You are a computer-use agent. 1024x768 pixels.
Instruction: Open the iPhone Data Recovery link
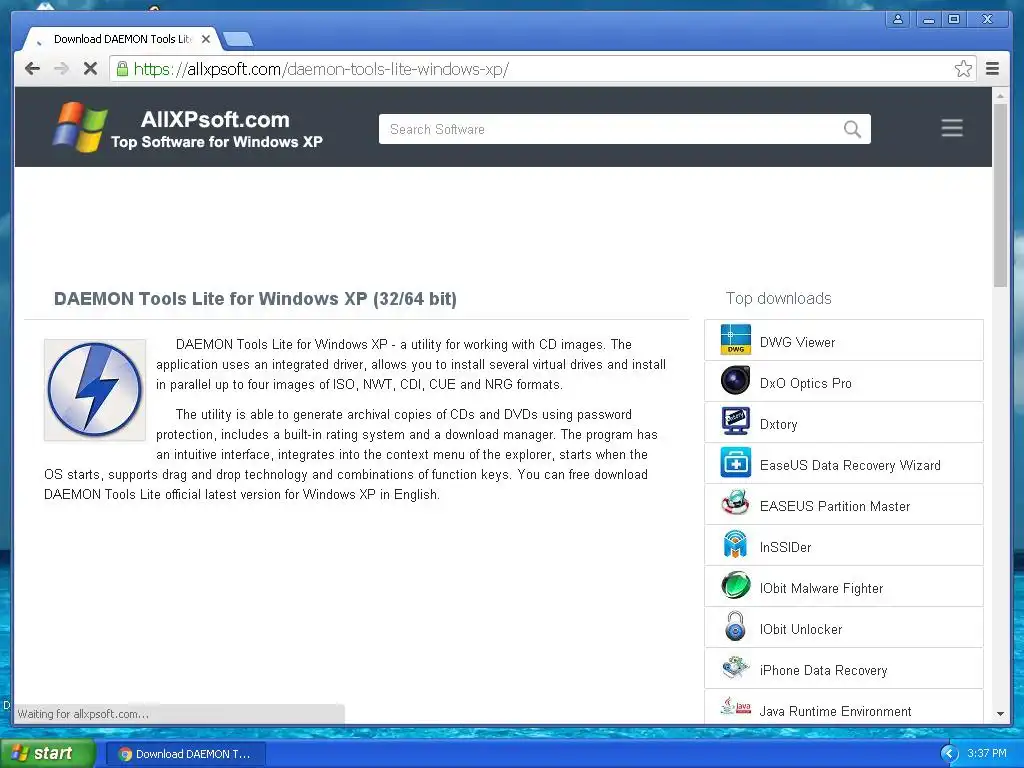click(x=823, y=671)
